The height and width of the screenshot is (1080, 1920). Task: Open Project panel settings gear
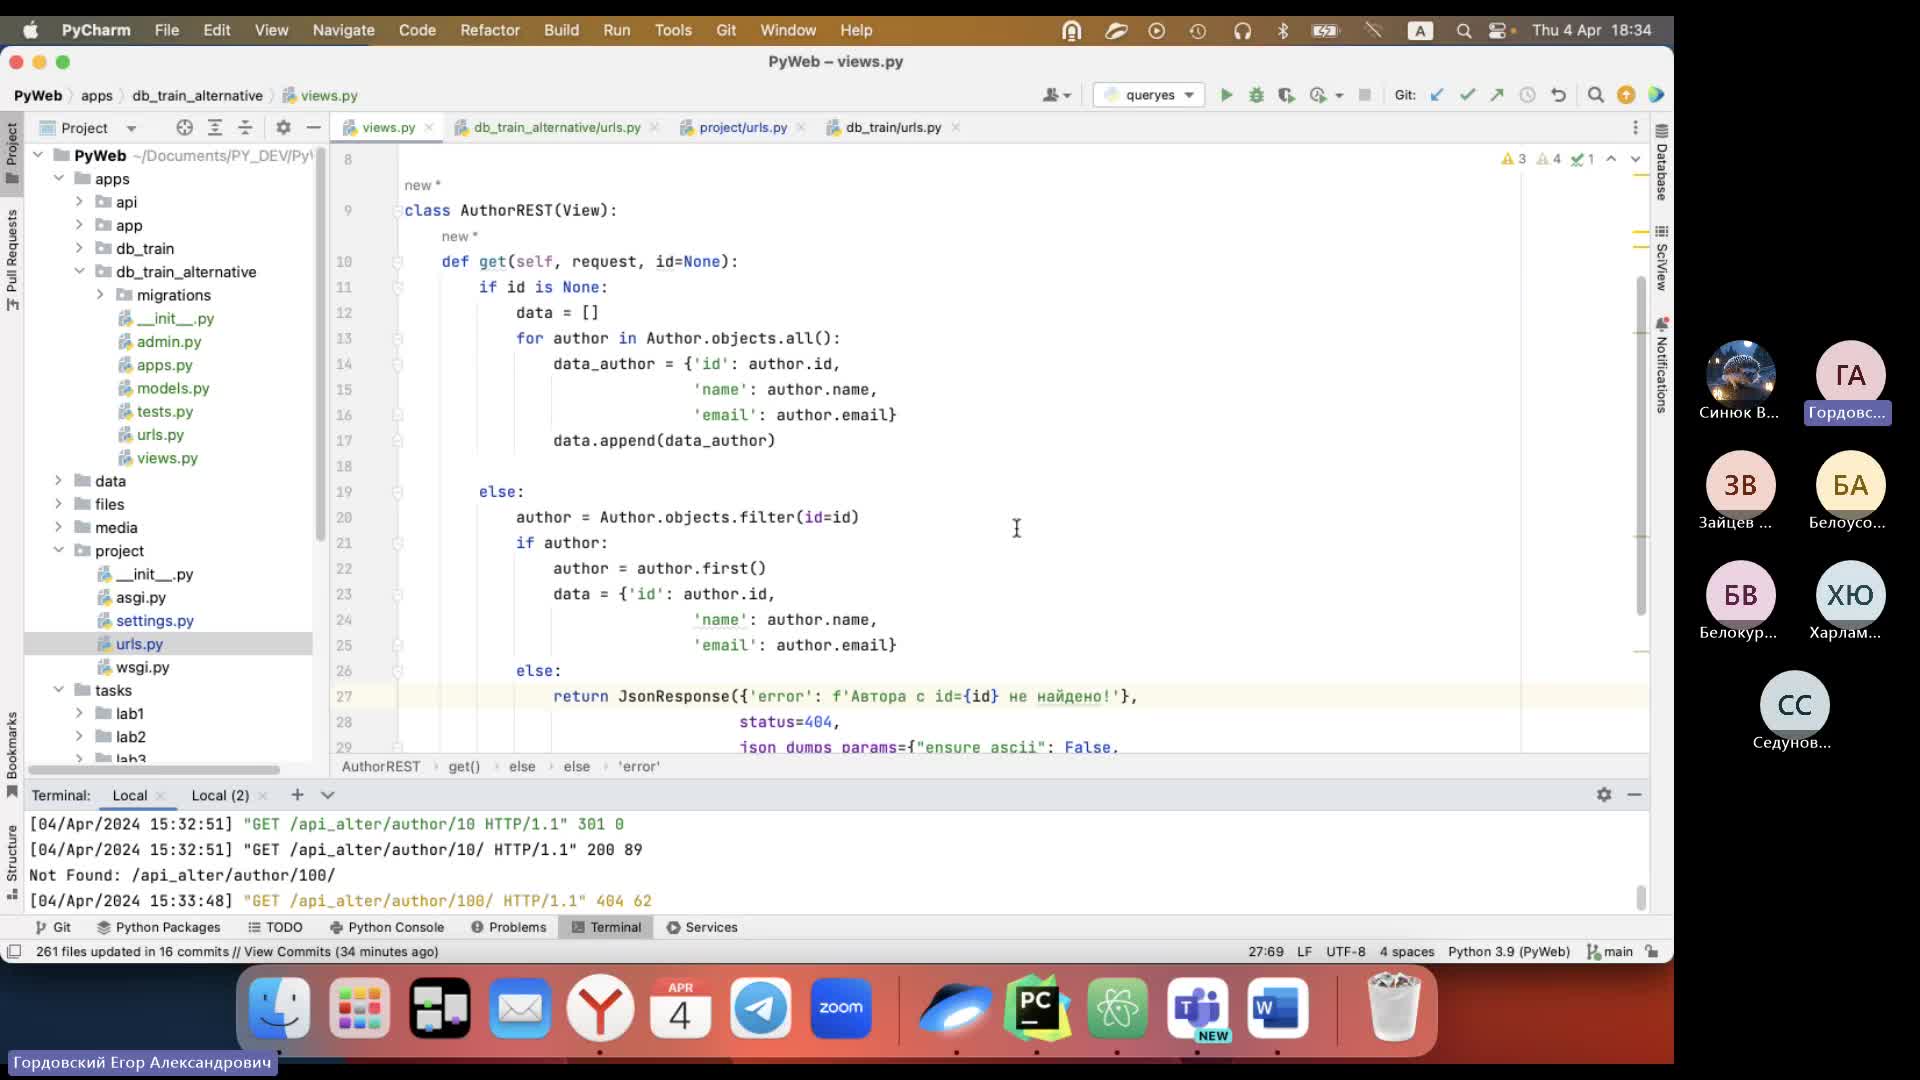[x=283, y=127]
